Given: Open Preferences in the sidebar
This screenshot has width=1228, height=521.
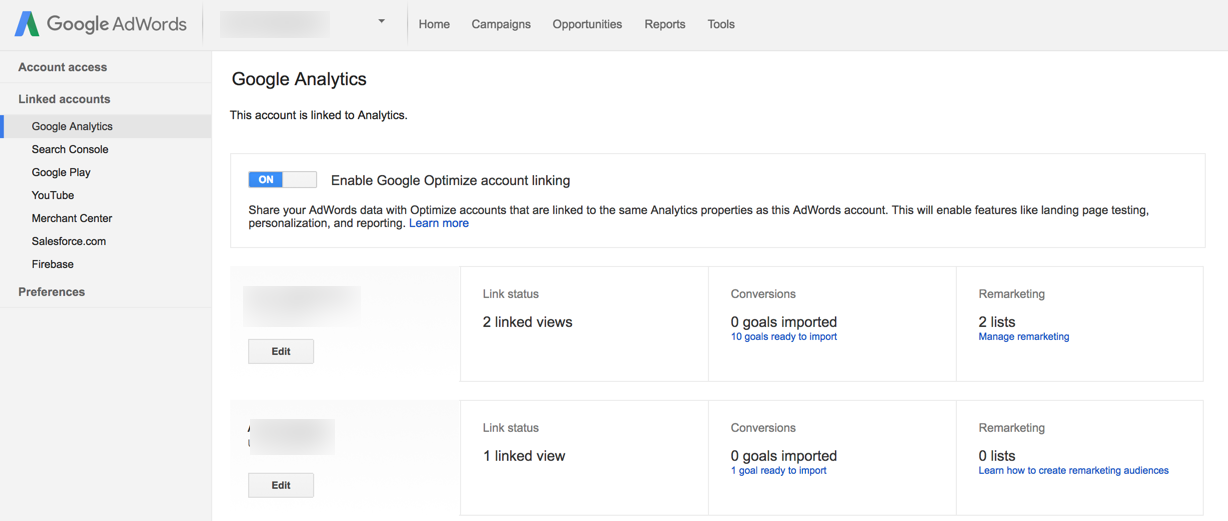Looking at the screenshot, I should pos(51,292).
